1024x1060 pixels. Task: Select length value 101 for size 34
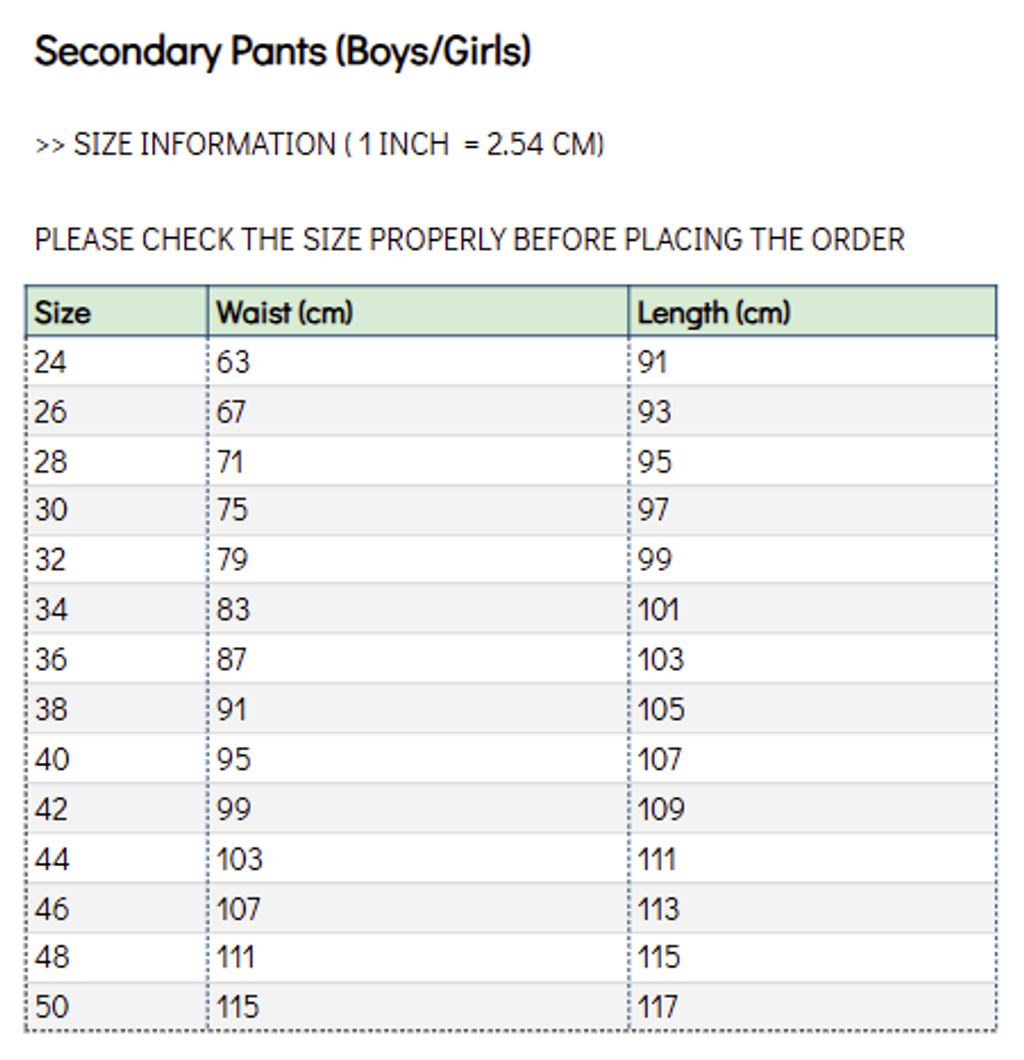coord(658,609)
